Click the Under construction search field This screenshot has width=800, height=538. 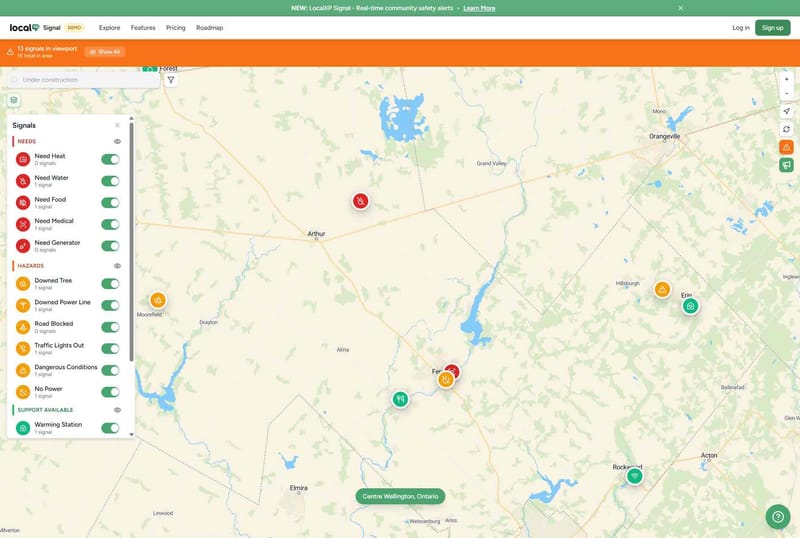point(84,80)
